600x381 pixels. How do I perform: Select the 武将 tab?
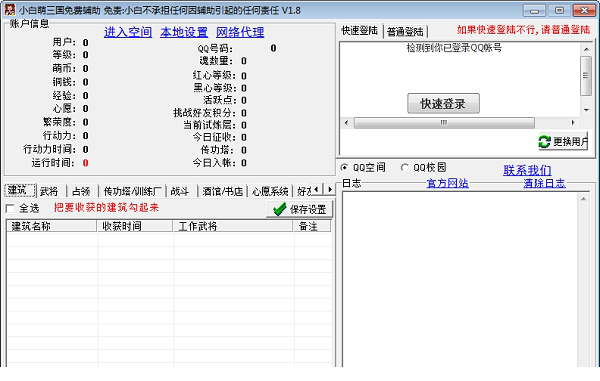(x=49, y=191)
